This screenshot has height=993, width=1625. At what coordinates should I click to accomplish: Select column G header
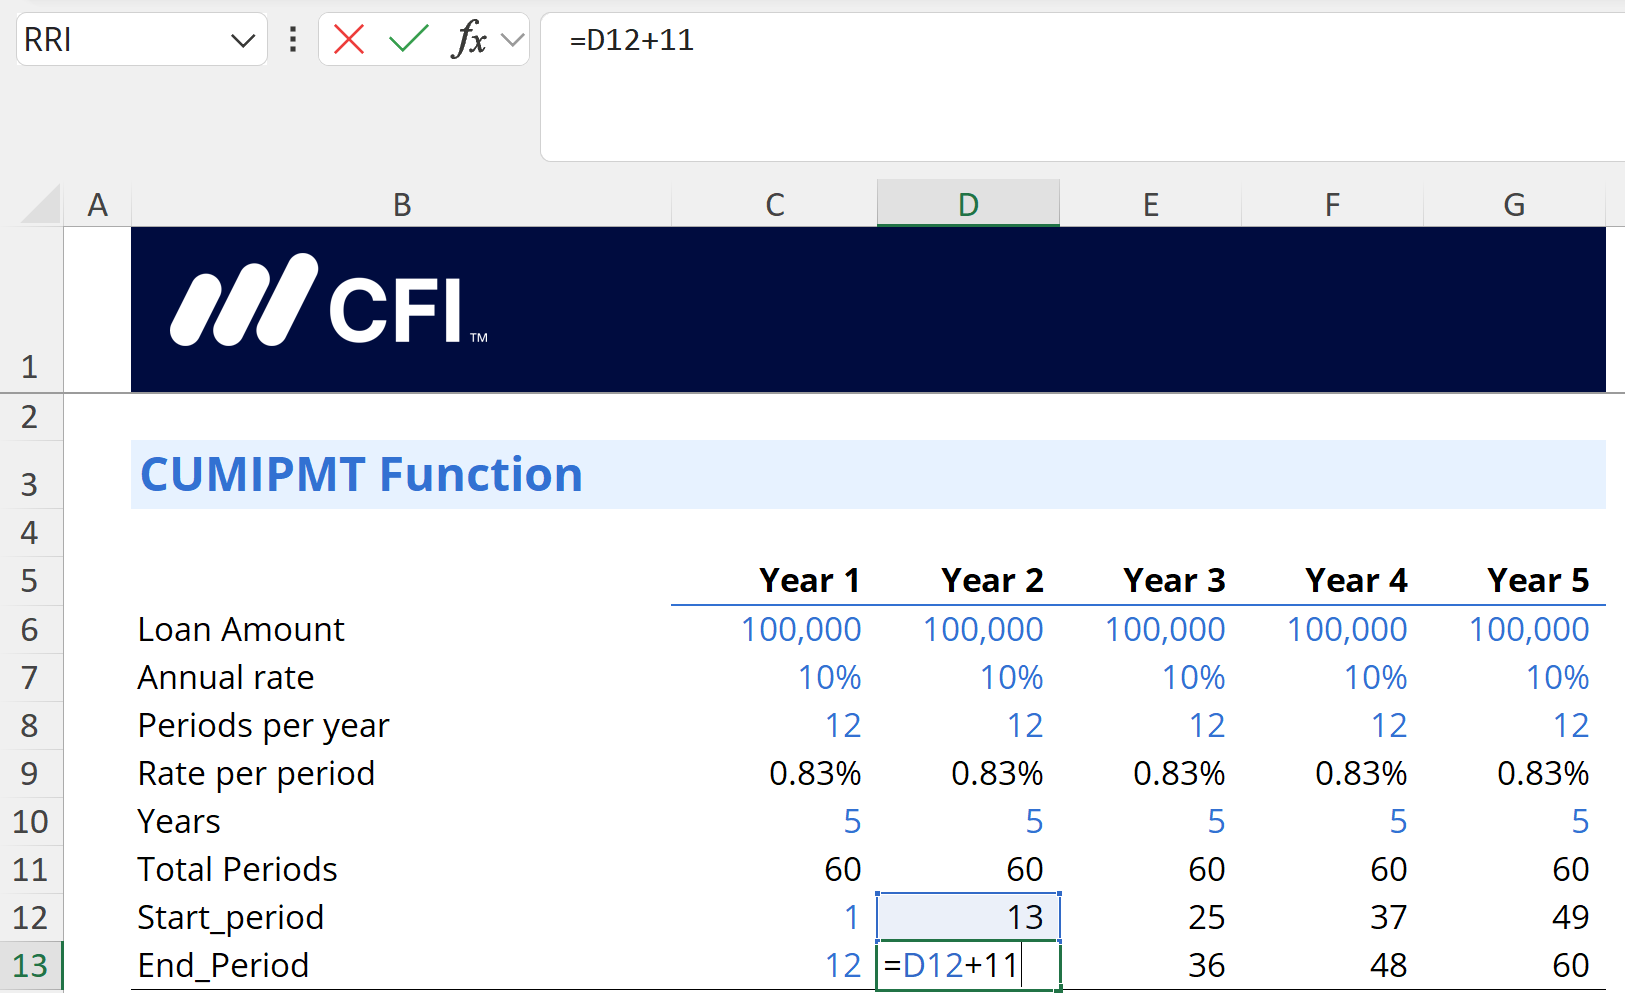click(1514, 205)
